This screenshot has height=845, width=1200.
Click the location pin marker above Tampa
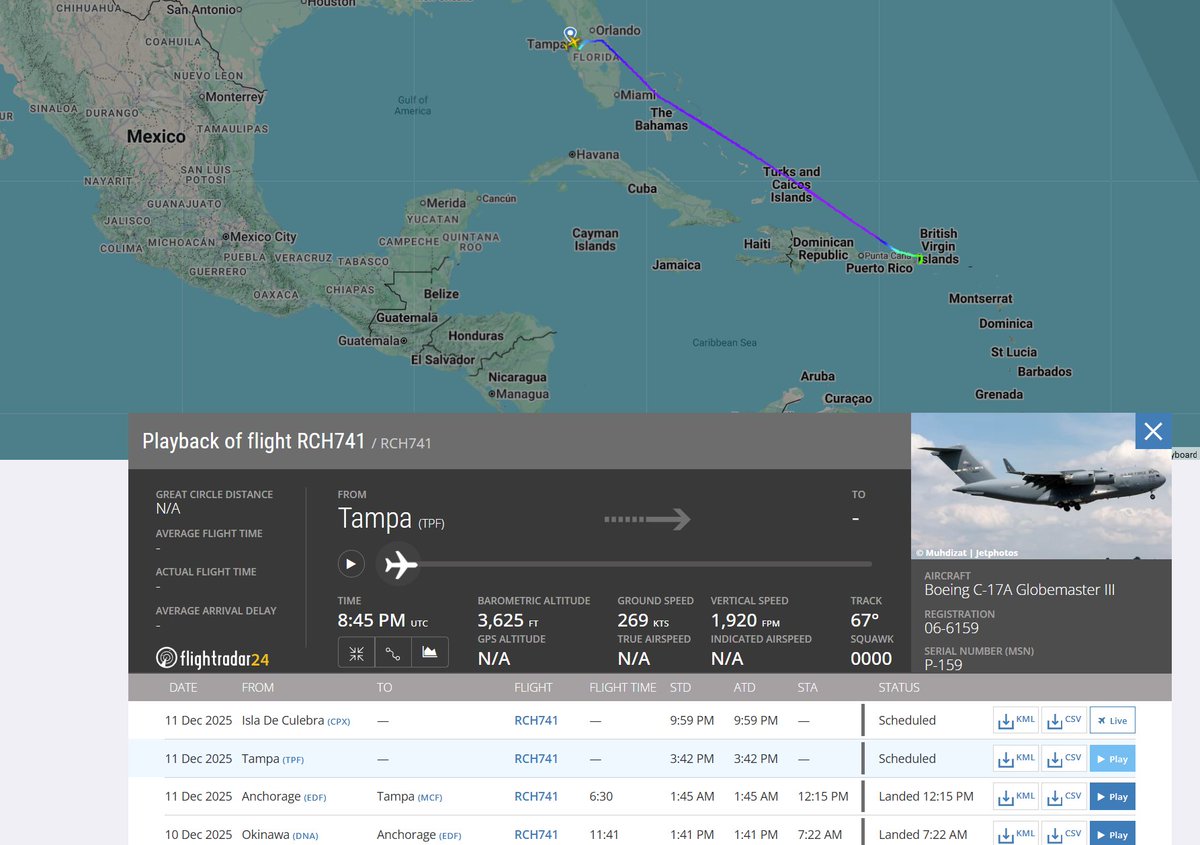click(x=570, y=33)
